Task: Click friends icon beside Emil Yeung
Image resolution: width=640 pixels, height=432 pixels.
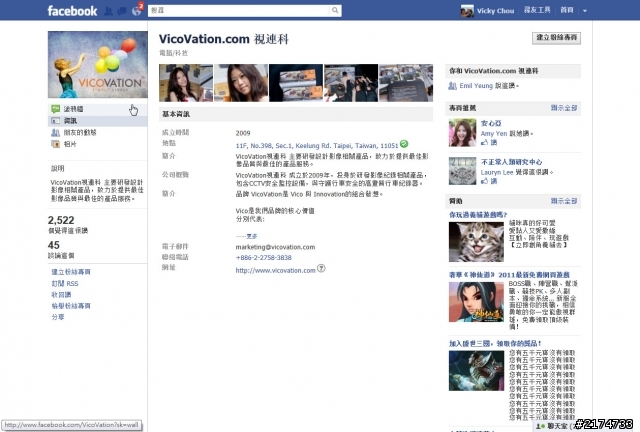Action: [452, 86]
